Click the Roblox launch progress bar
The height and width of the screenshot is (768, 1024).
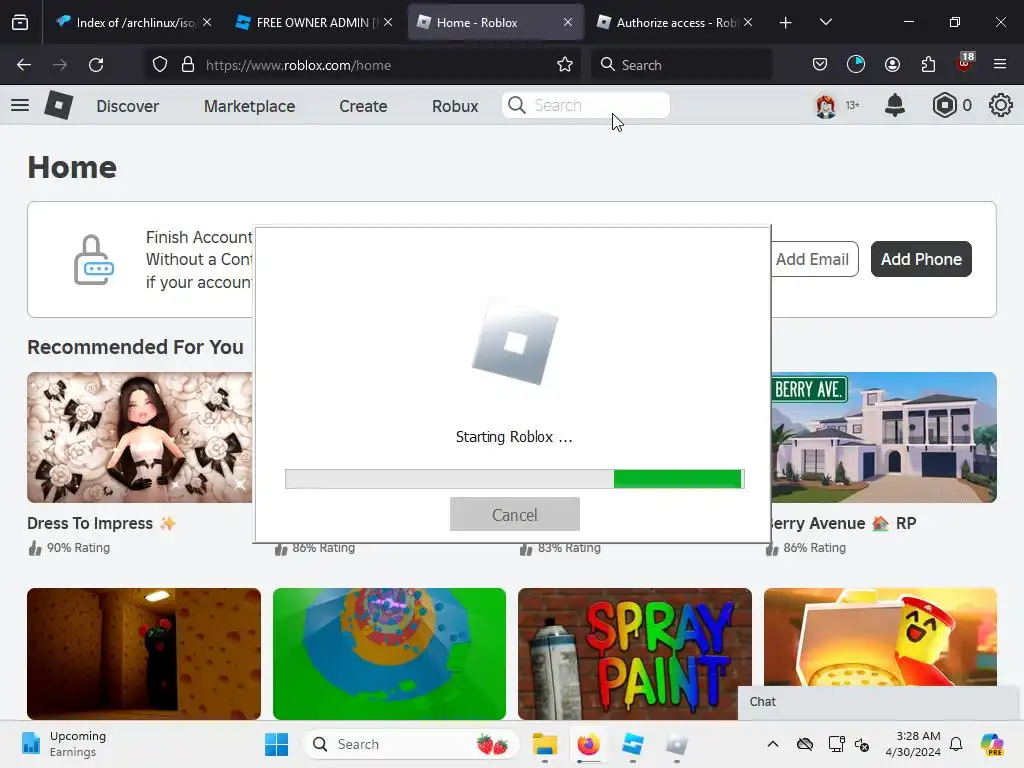tap(515, 479)
